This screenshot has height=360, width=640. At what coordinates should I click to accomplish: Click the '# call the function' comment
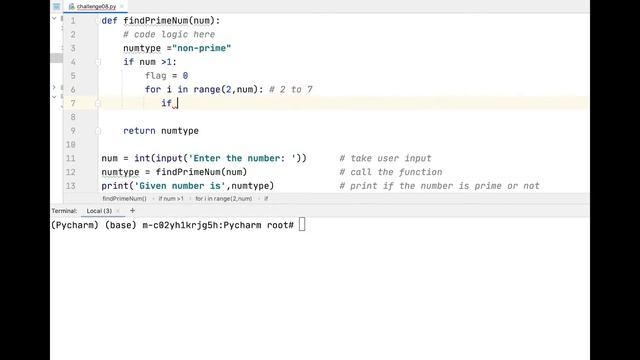pyautogui.click(x=391, y=172)
